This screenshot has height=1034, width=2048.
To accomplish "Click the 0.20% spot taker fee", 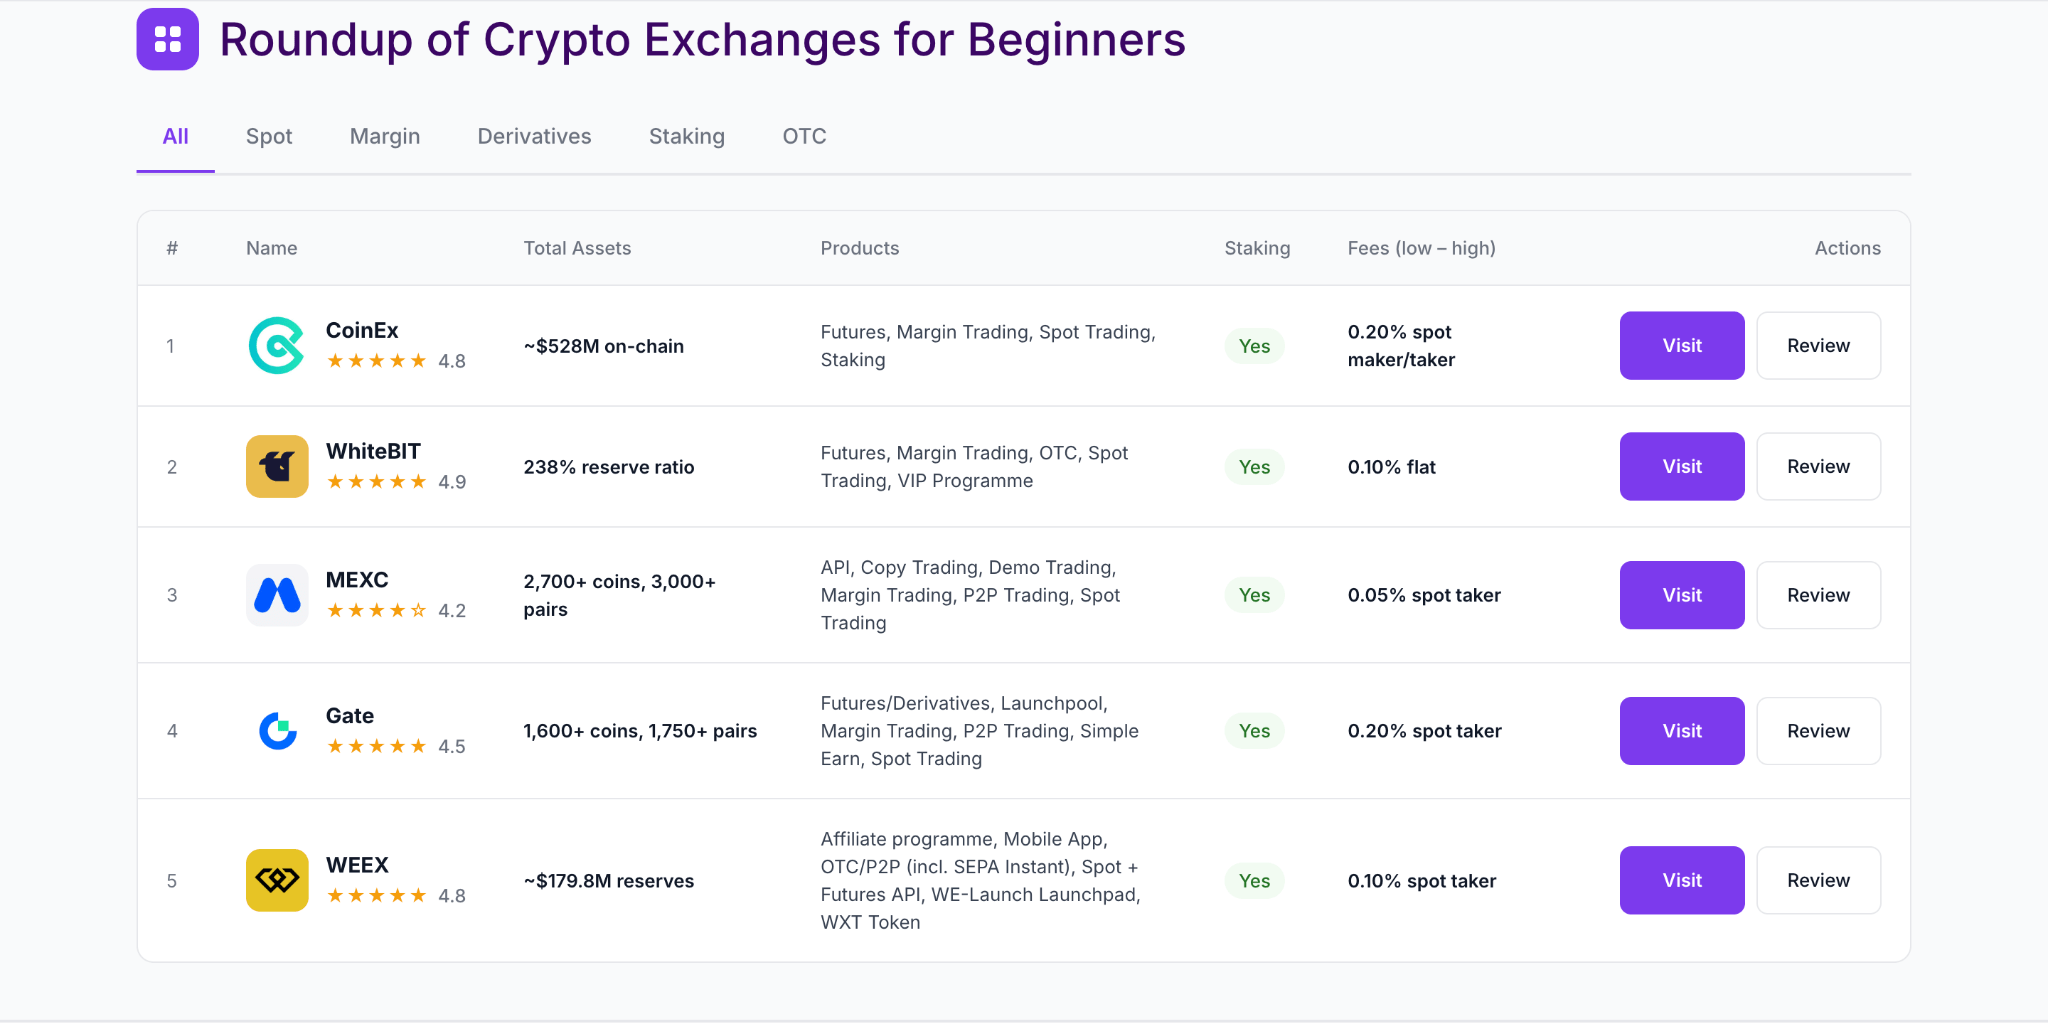I will [x=1424, y=731].
